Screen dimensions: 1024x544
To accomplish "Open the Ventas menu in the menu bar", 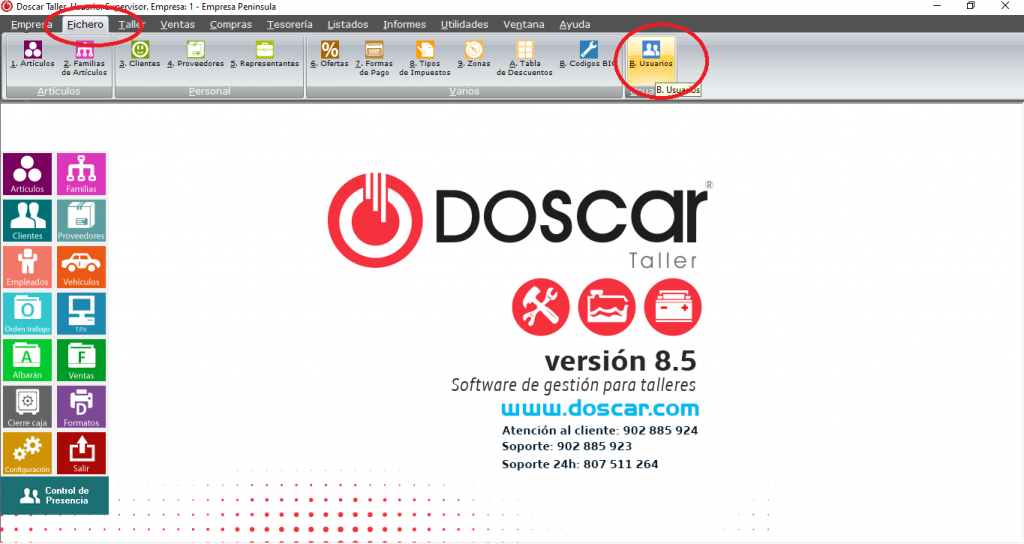I will (178, 24).
